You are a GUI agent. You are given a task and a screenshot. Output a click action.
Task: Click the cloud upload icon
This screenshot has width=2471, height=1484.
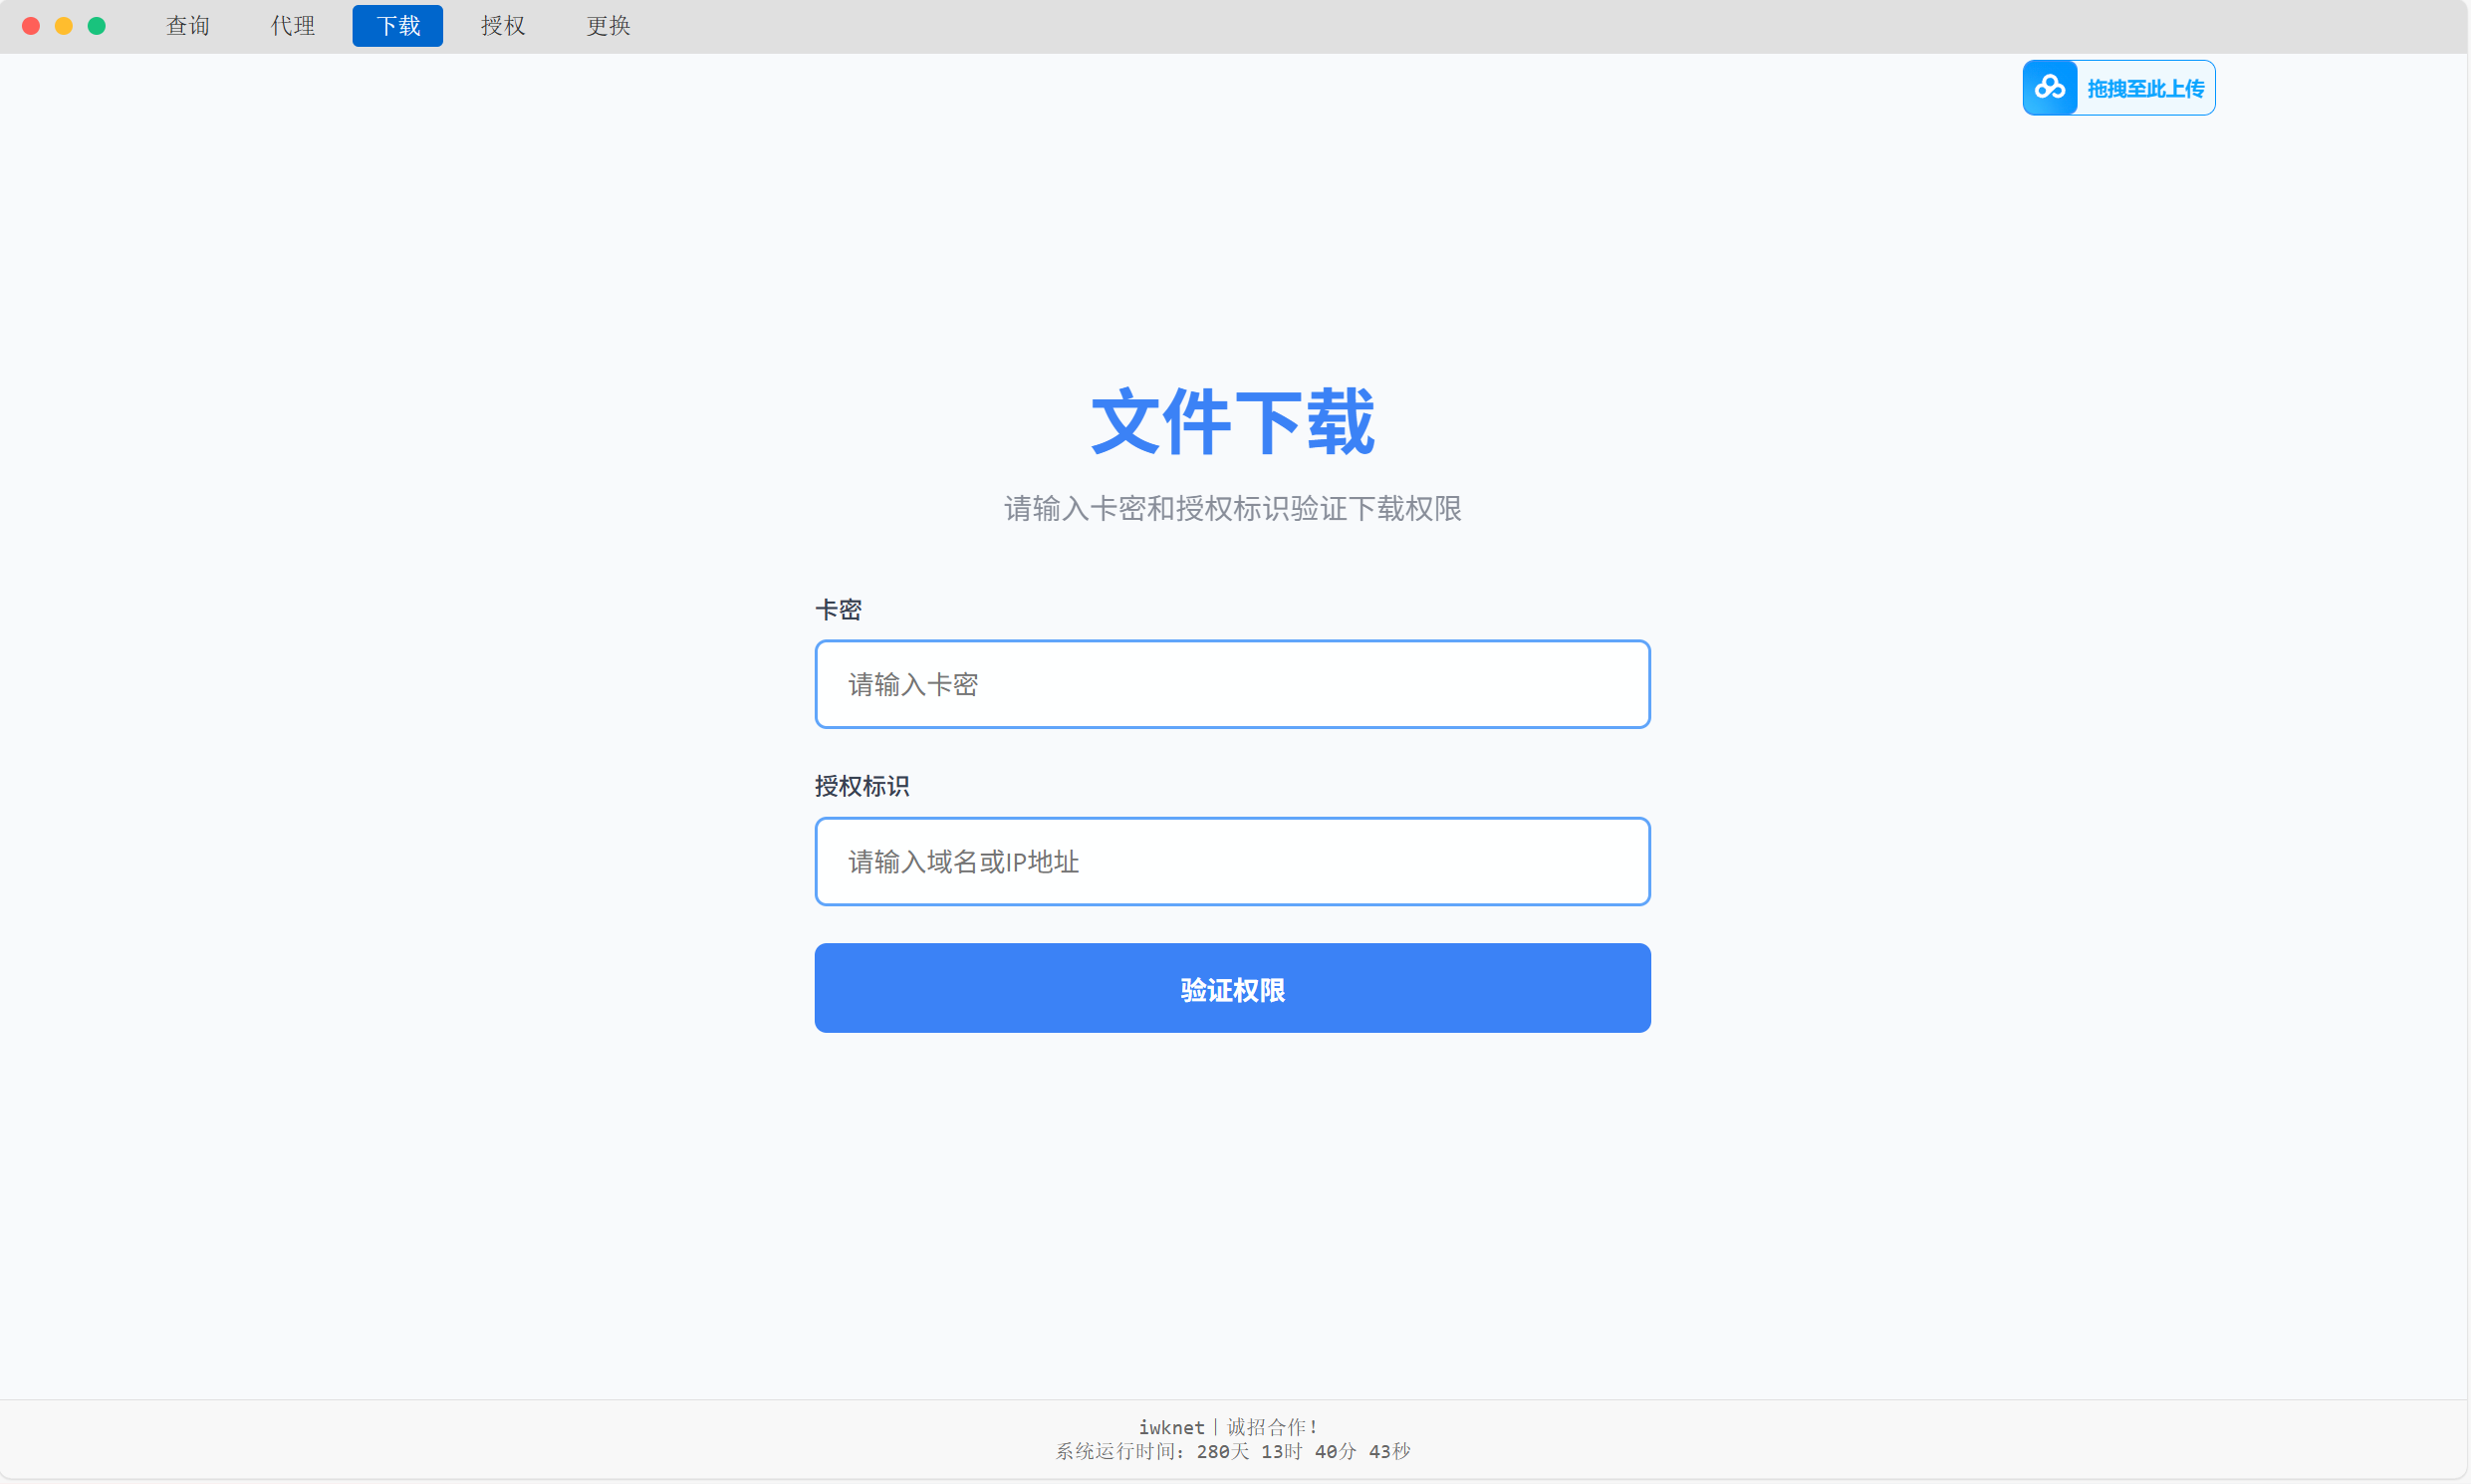click(2049, 88)
